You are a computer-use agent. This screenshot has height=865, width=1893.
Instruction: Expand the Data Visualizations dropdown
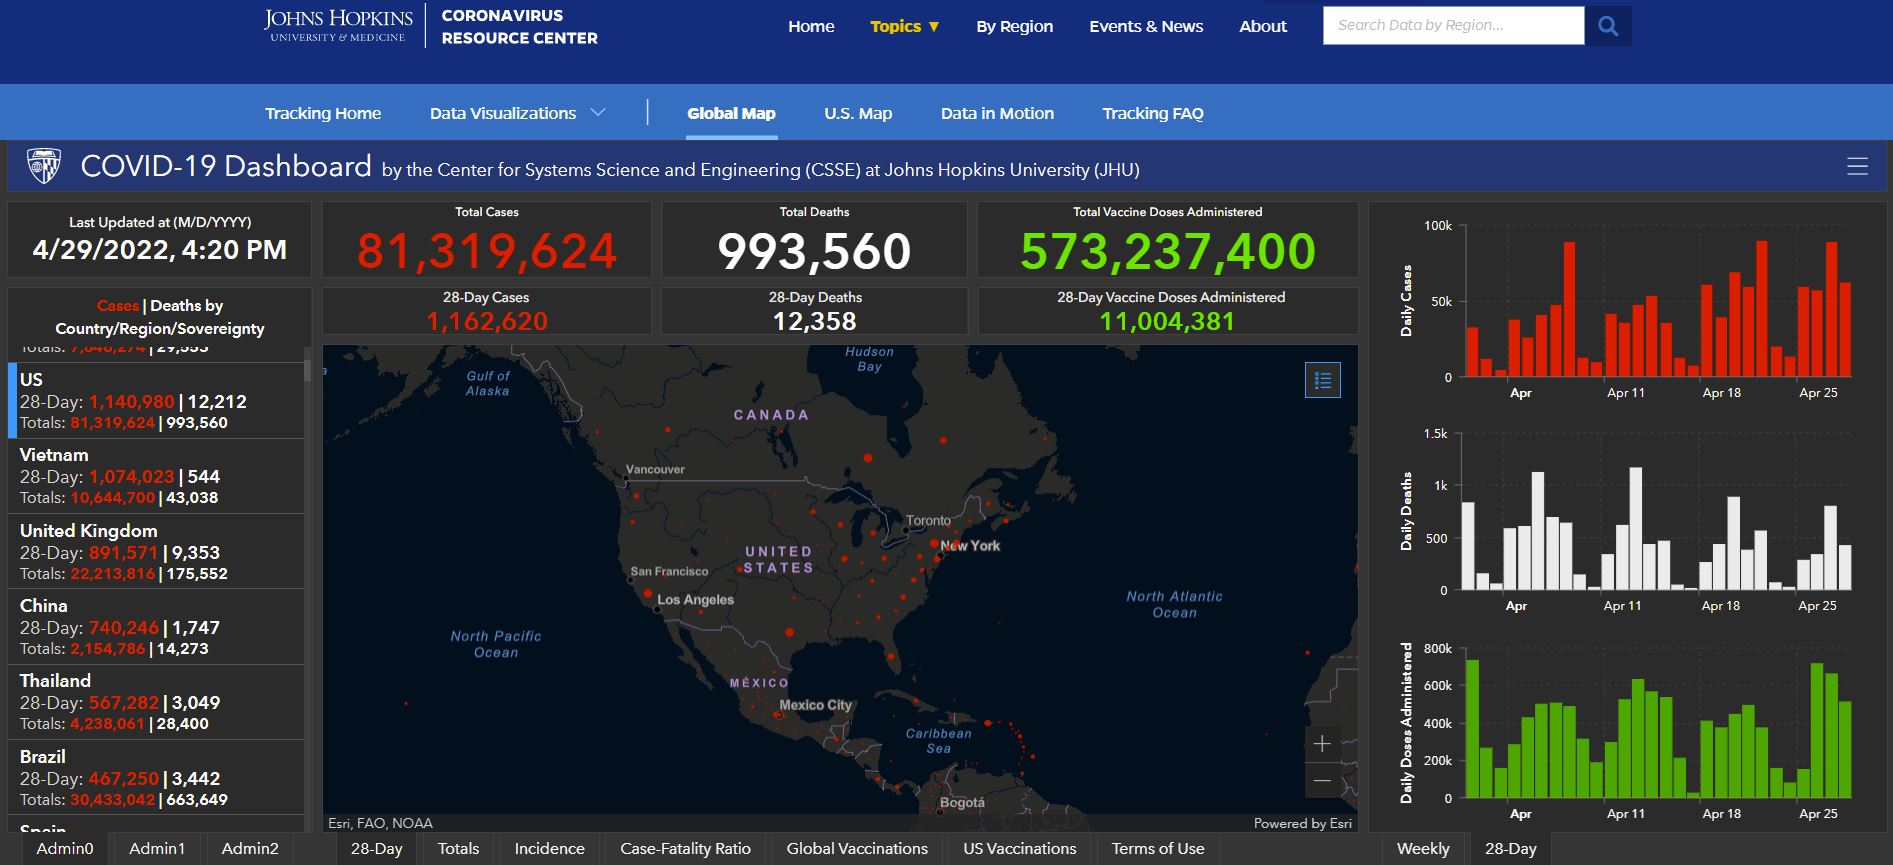coord(517,113)
